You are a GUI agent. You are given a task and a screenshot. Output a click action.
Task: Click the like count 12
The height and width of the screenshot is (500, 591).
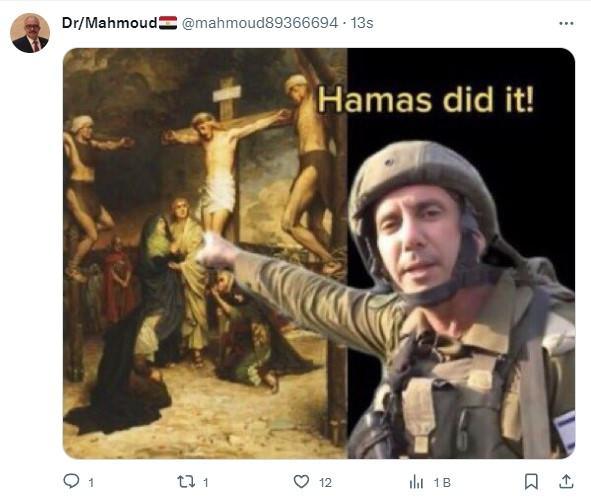[x=325, y=483]
